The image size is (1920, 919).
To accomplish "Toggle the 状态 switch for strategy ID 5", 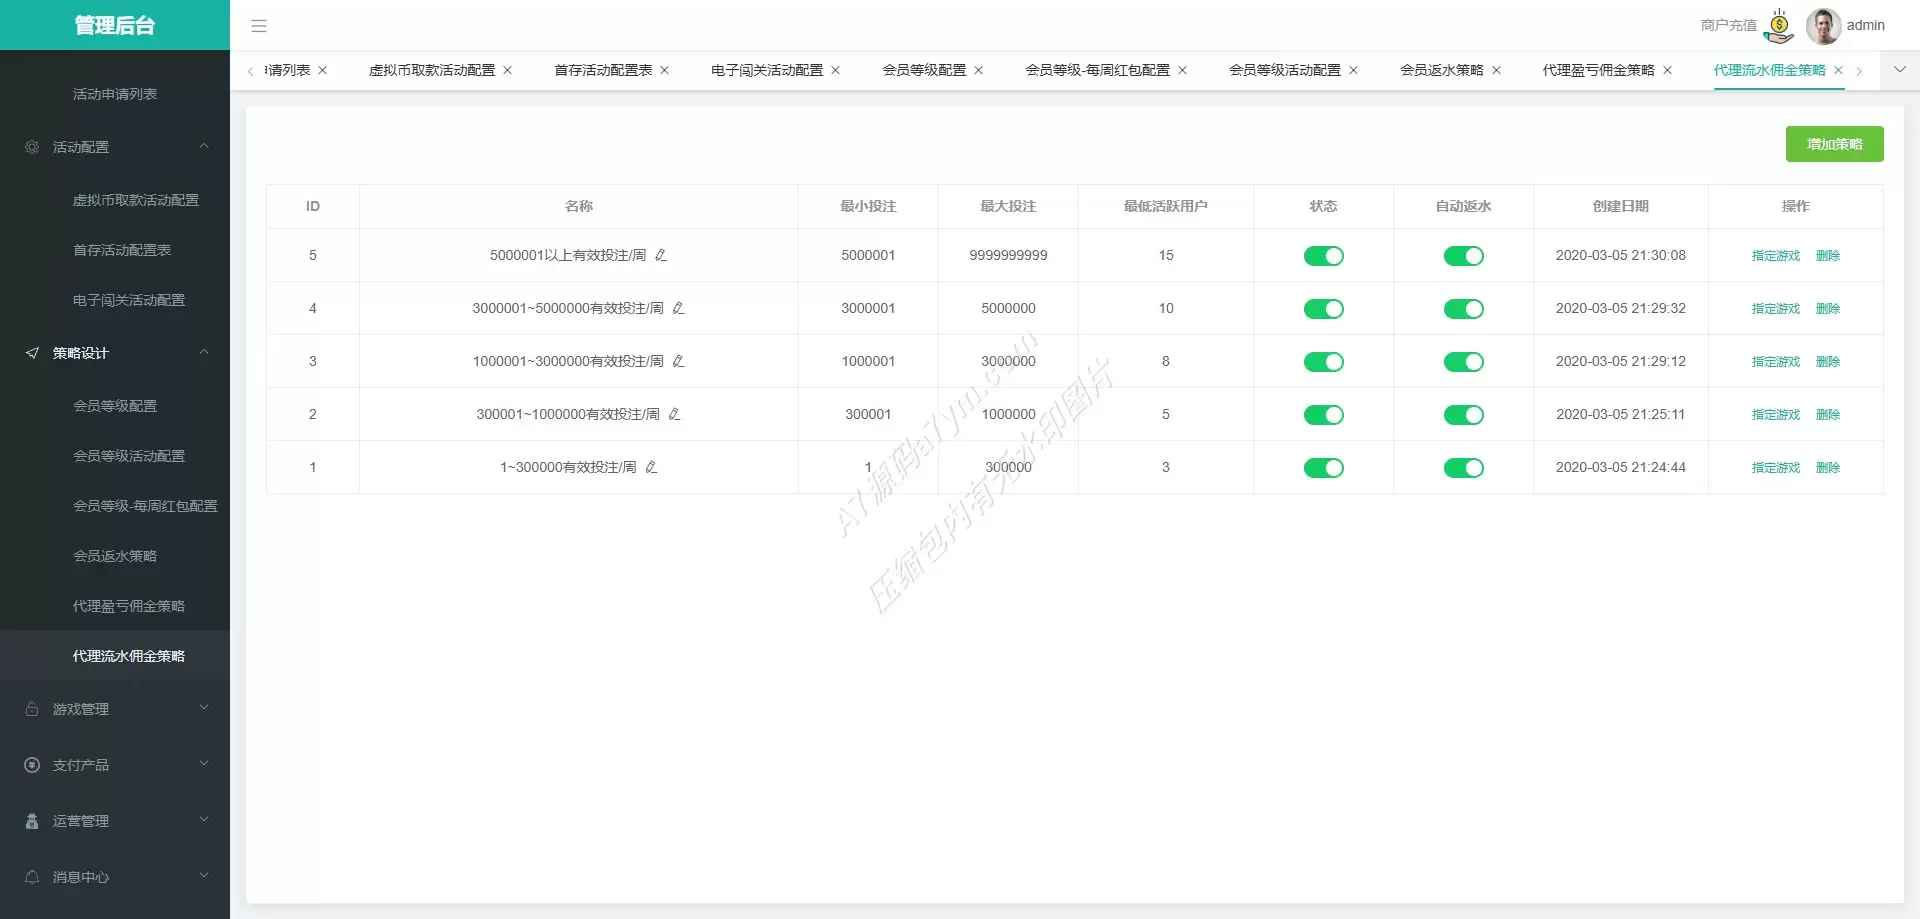I will click(x=1323, y=257).
